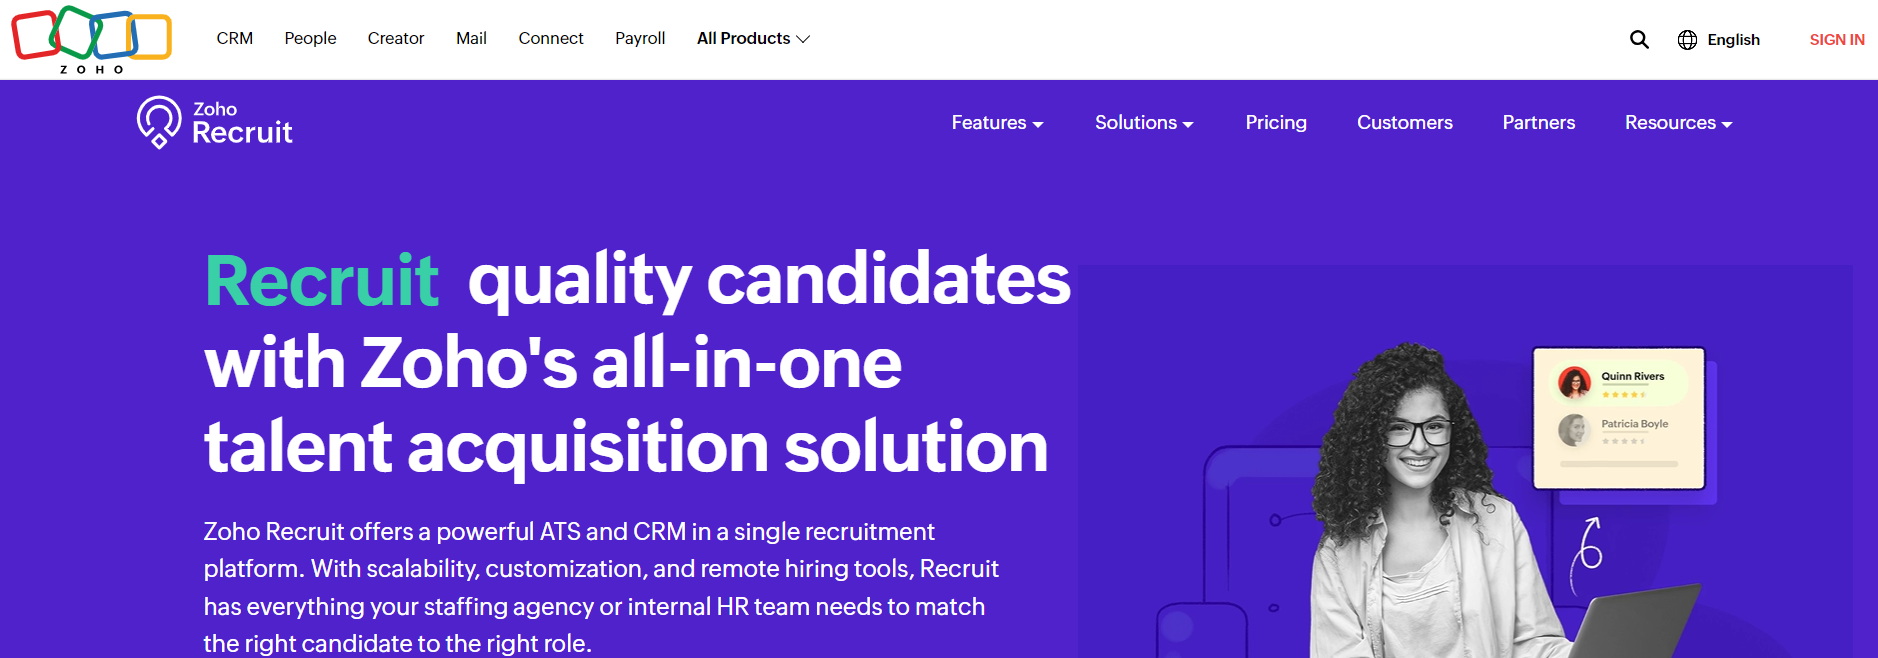Screen dimensions: 1878x658
Task: Open the Payroll product page
Action: pyautogui.click(x=639, y=38)
